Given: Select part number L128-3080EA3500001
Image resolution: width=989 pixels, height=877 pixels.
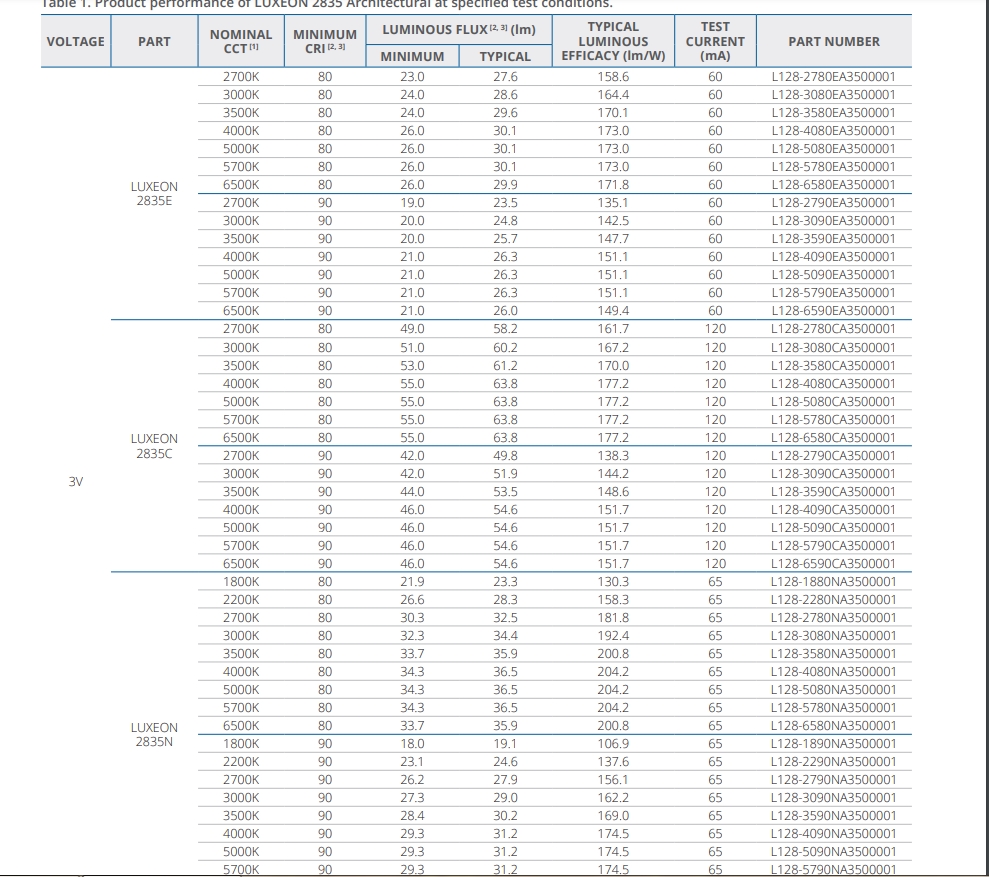Looking at the screenshot, I should coord(834,95).
